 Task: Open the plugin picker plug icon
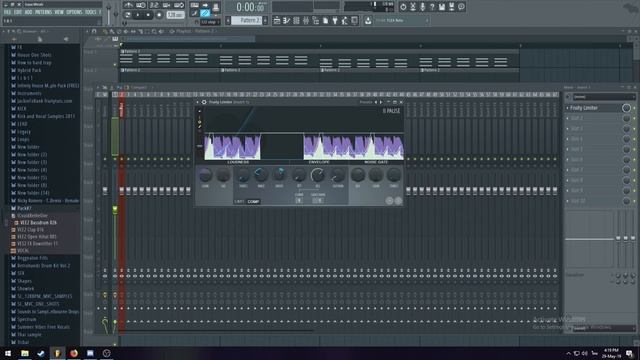coord(335,20)
